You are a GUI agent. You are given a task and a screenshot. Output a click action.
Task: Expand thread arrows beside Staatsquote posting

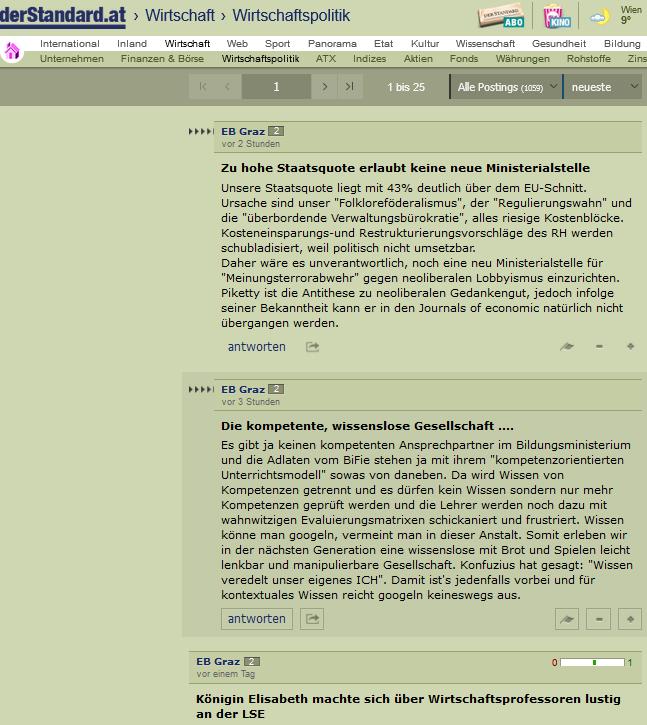tap(201, 132)
